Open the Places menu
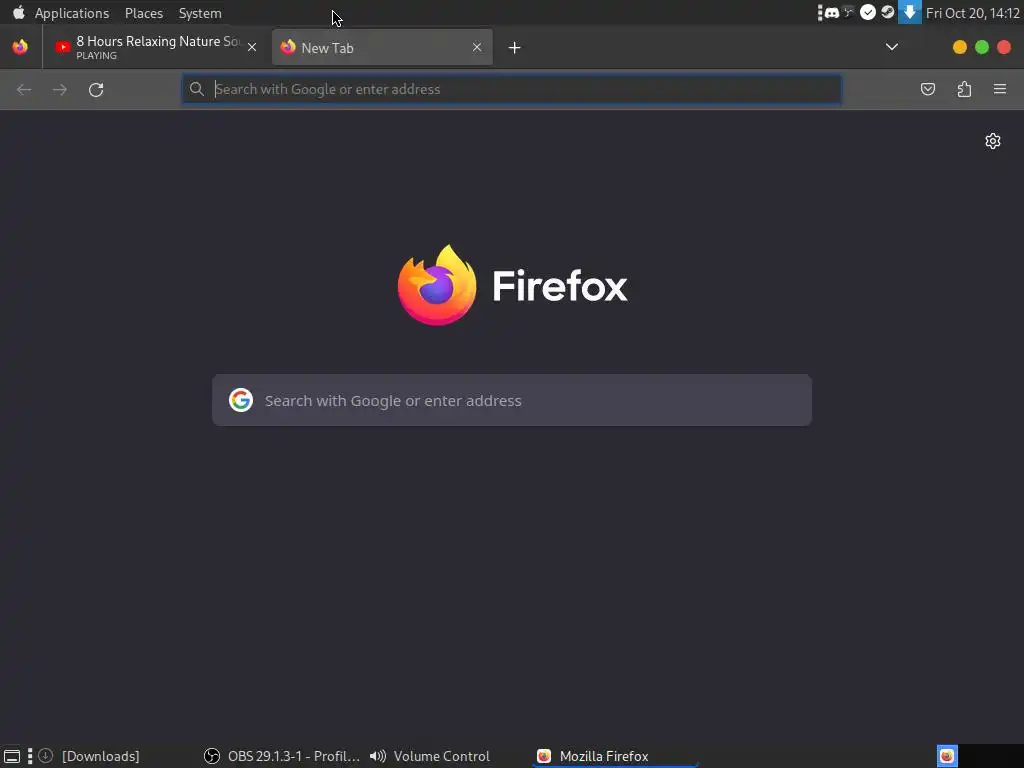 [144, 13]
